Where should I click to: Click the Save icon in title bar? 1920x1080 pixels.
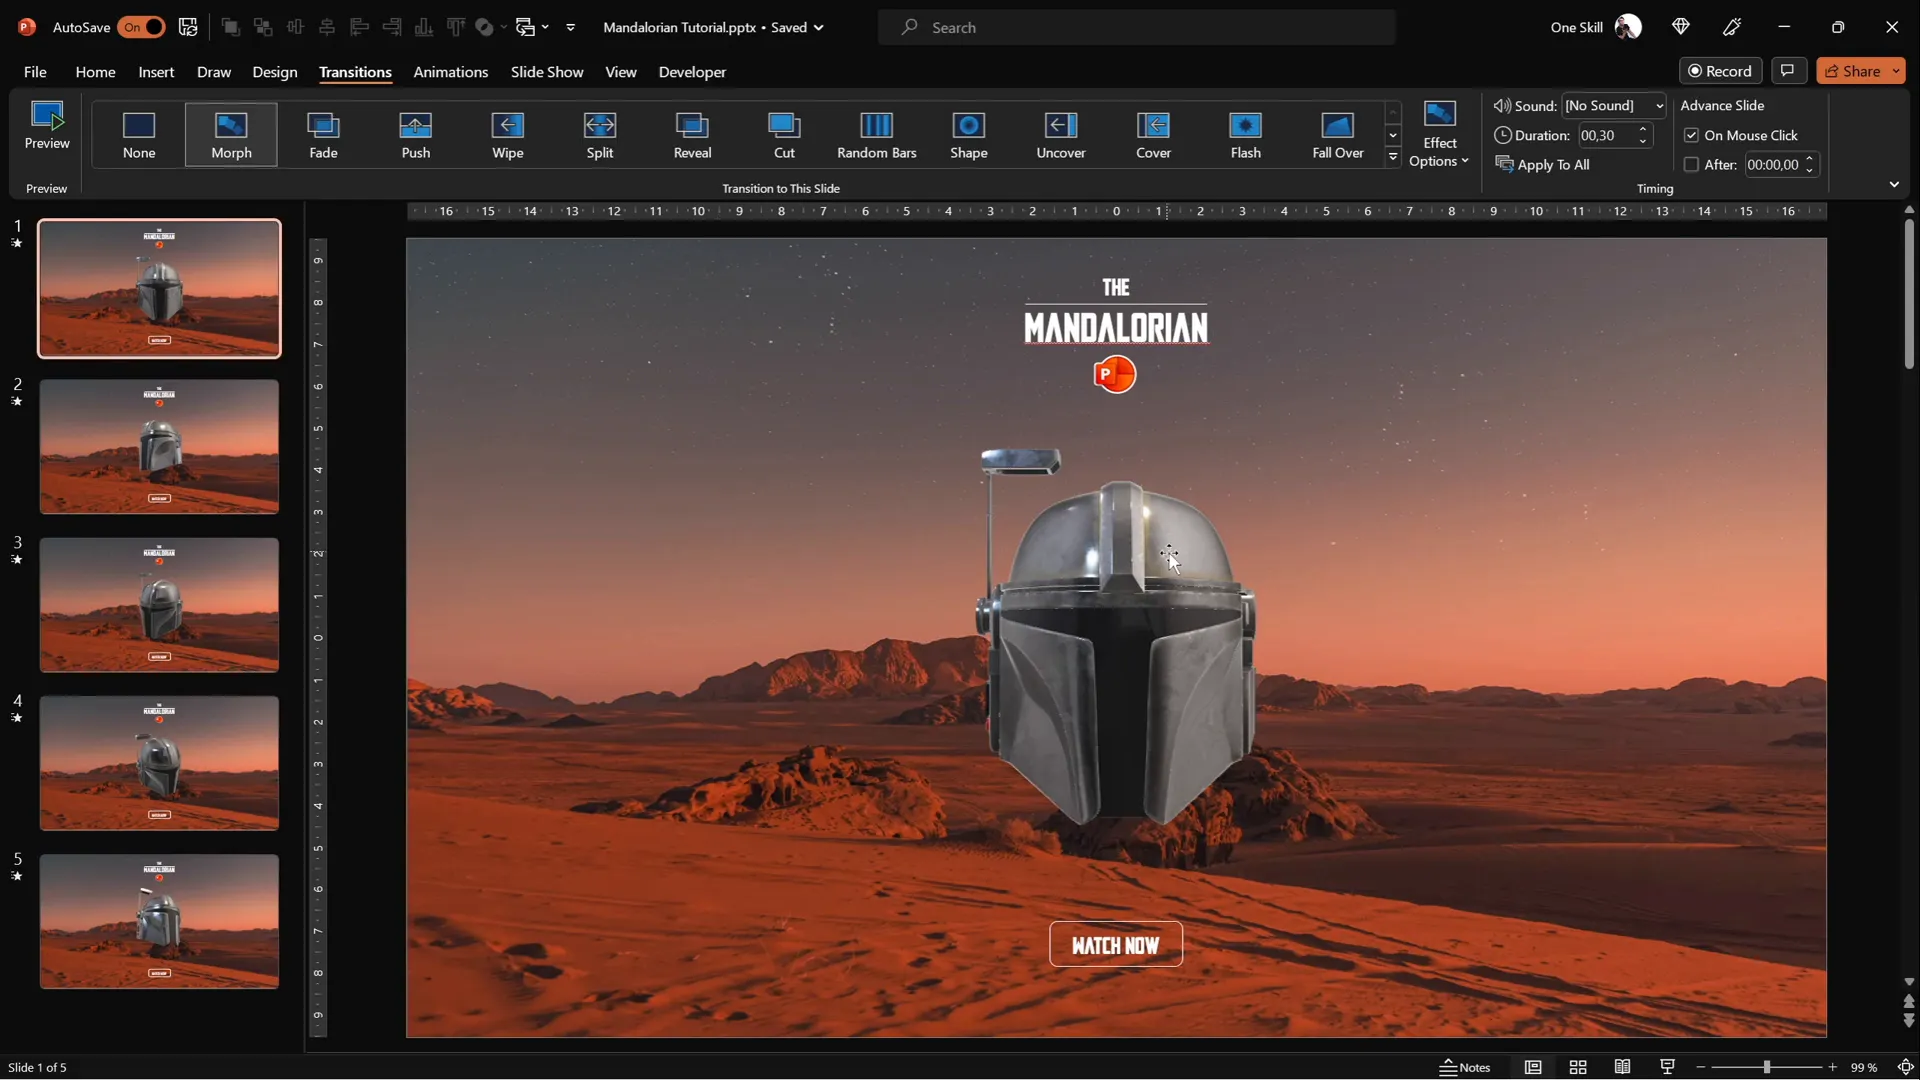(x=188, y=27)
